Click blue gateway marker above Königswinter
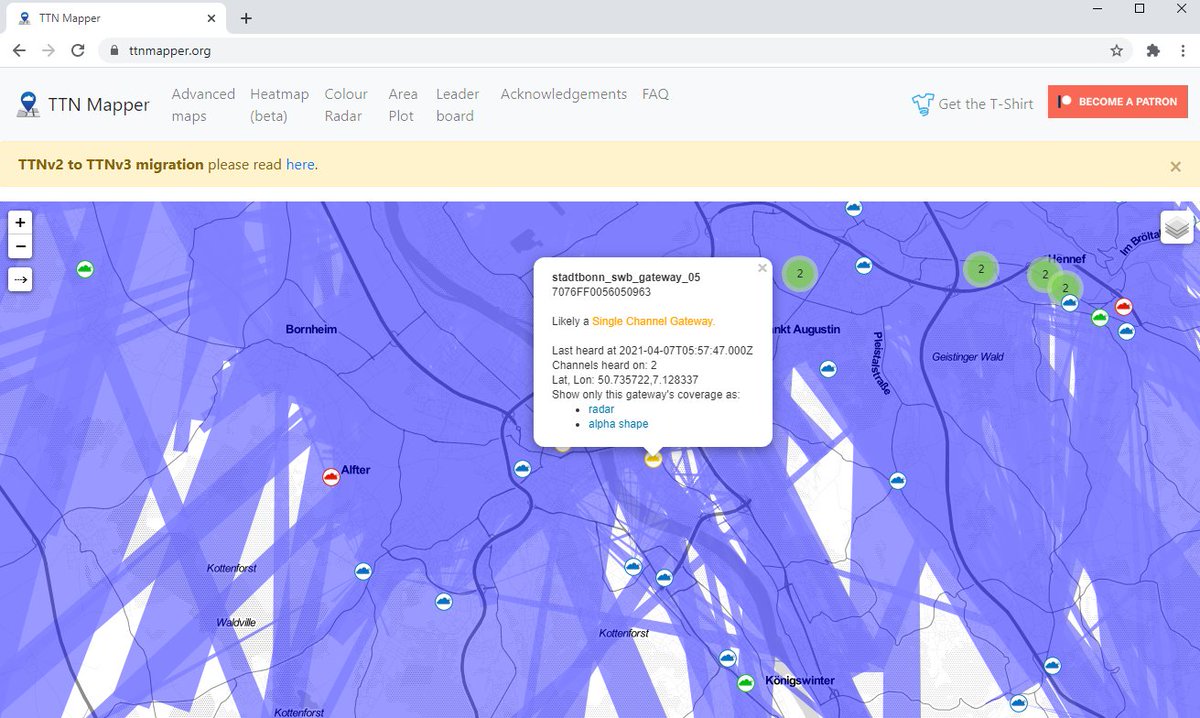 [x=727, y=658]
